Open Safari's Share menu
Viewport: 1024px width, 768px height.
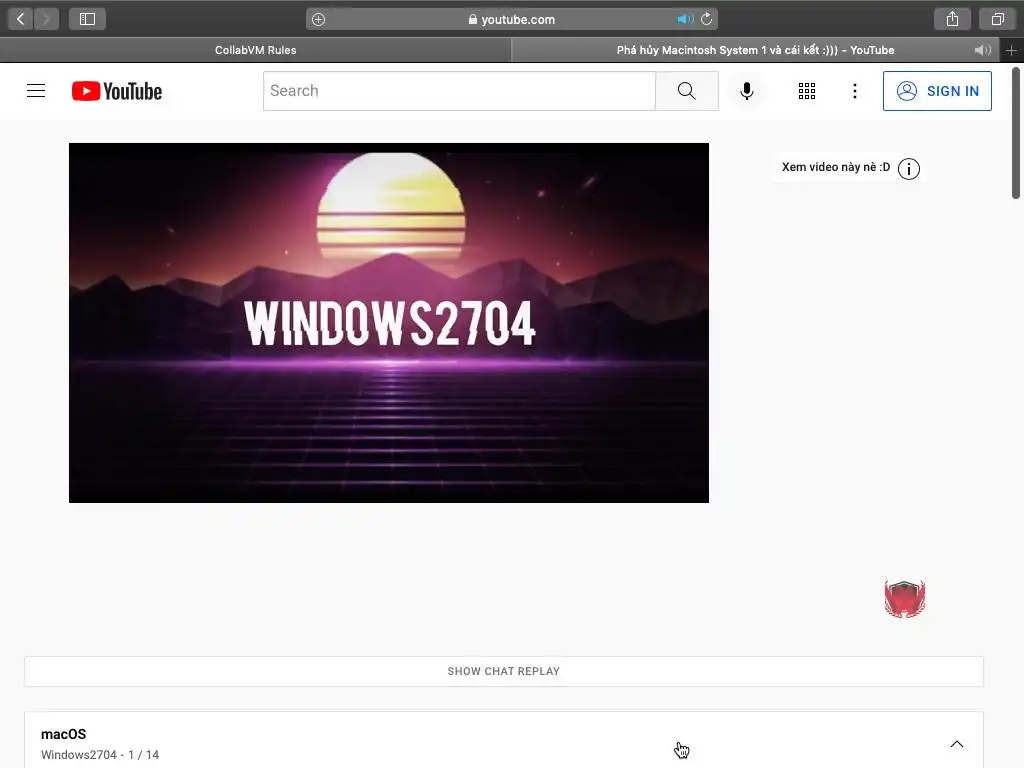coord(952,19)
